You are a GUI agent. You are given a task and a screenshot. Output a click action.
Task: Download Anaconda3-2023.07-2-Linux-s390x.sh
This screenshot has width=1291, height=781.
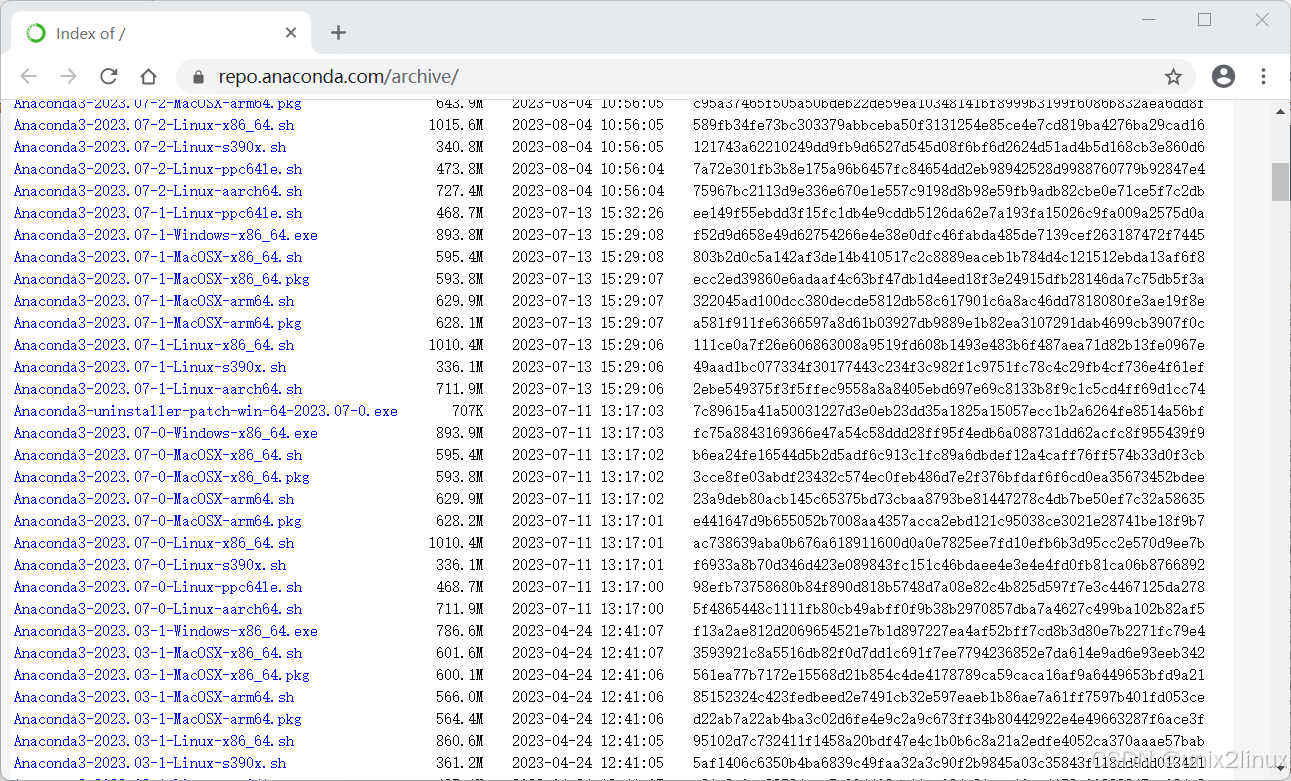[x=150, y=147]
